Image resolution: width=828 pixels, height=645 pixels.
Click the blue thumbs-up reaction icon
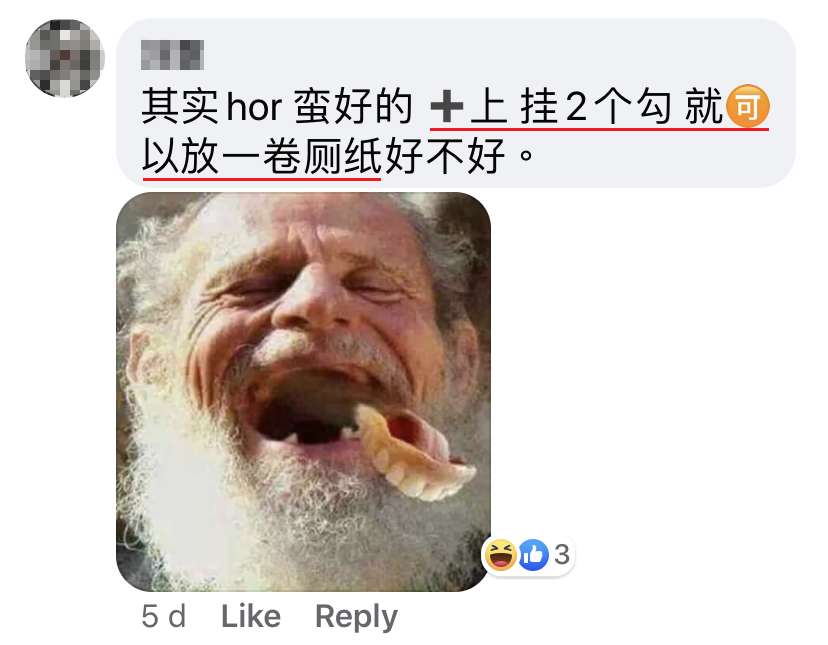point(533,555)
